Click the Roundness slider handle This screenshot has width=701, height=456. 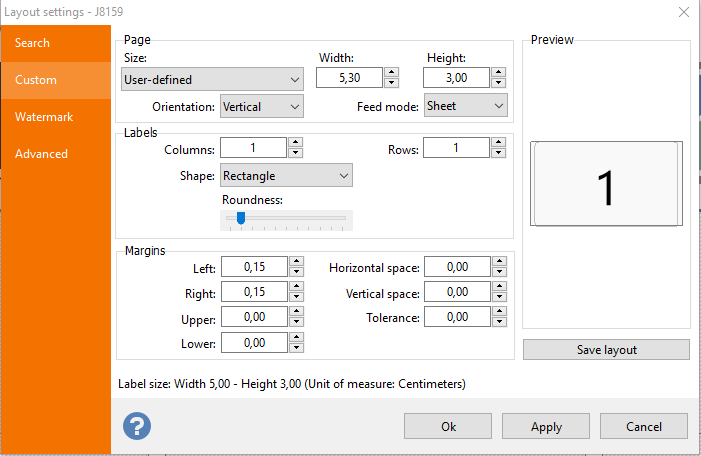241,218
